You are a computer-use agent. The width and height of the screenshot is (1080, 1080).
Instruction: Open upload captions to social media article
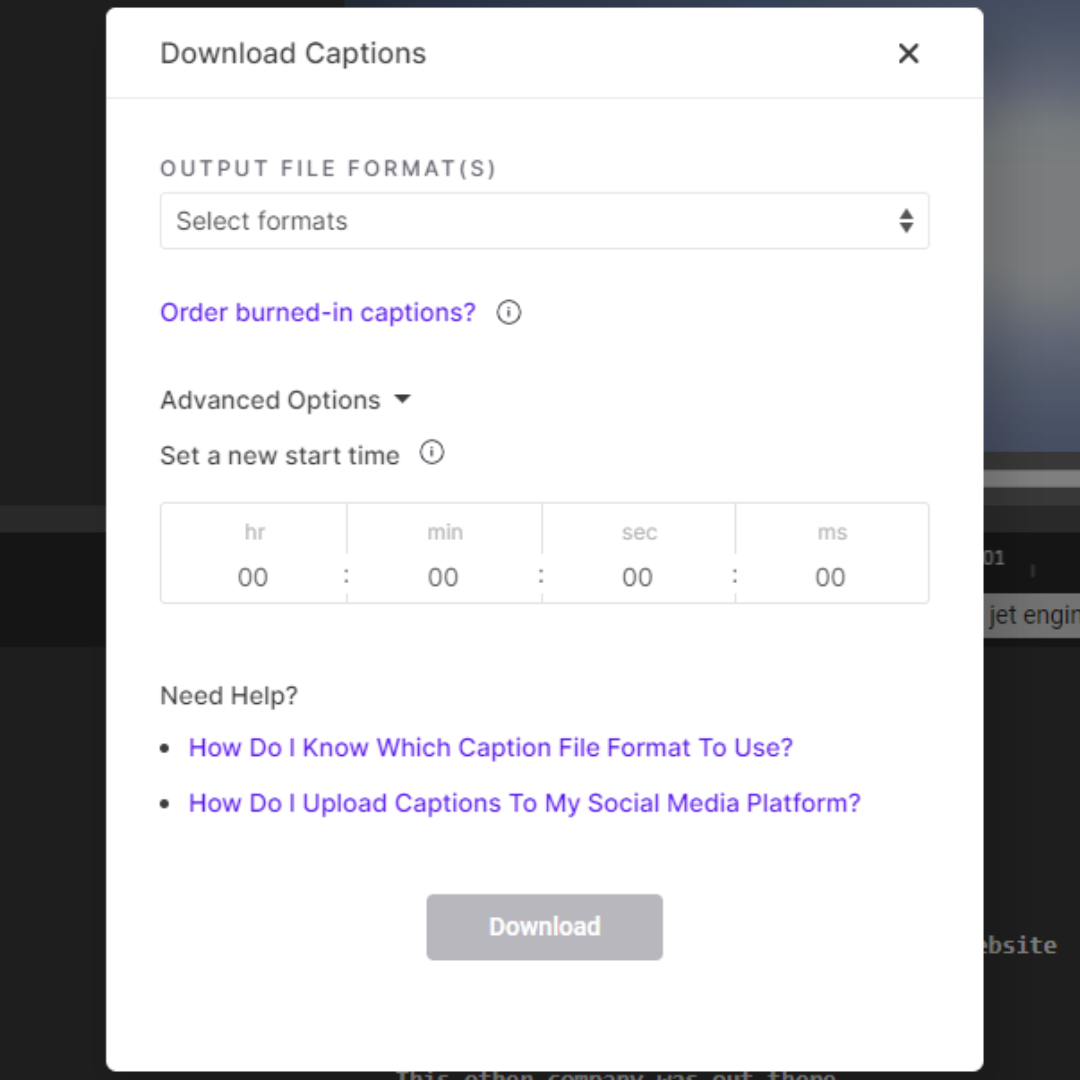point(525,803)
